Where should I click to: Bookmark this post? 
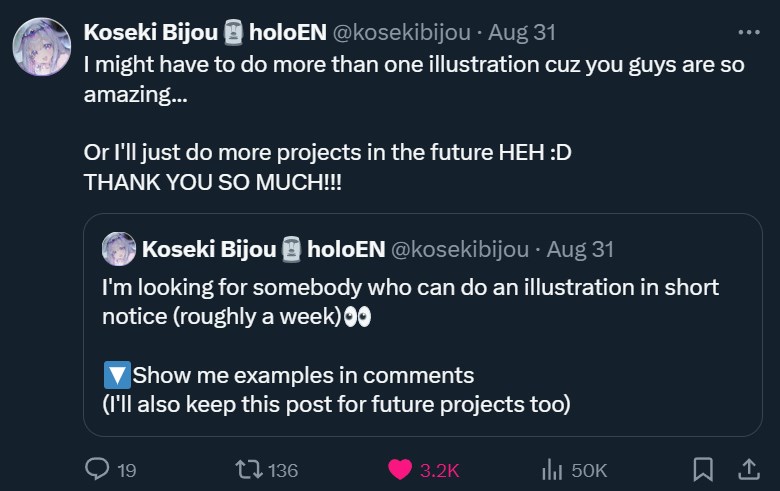point(703,469)
